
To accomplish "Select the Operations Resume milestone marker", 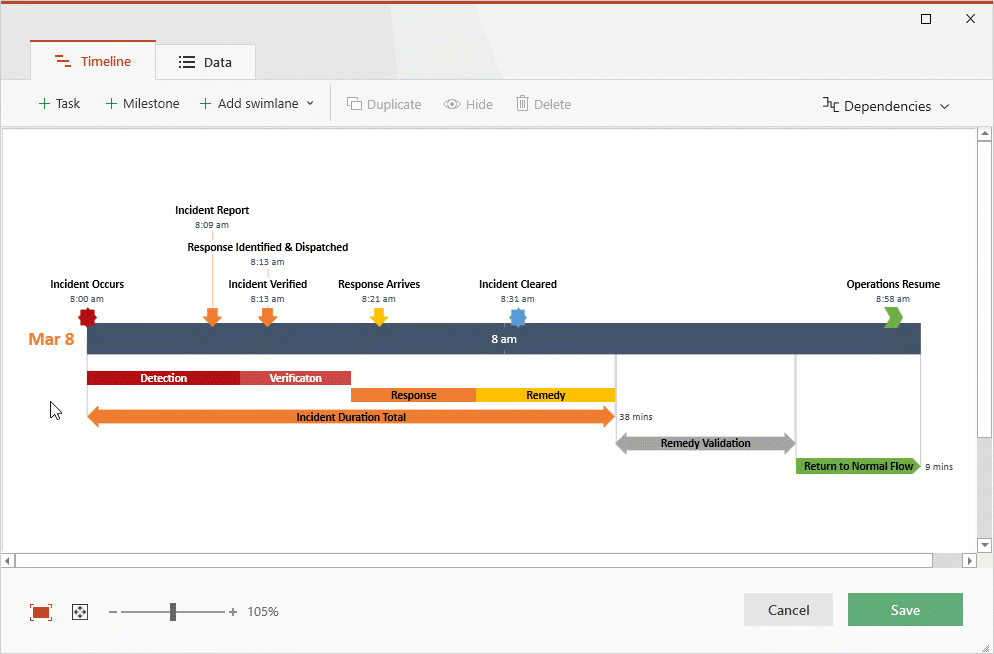I will click(893, 317).
